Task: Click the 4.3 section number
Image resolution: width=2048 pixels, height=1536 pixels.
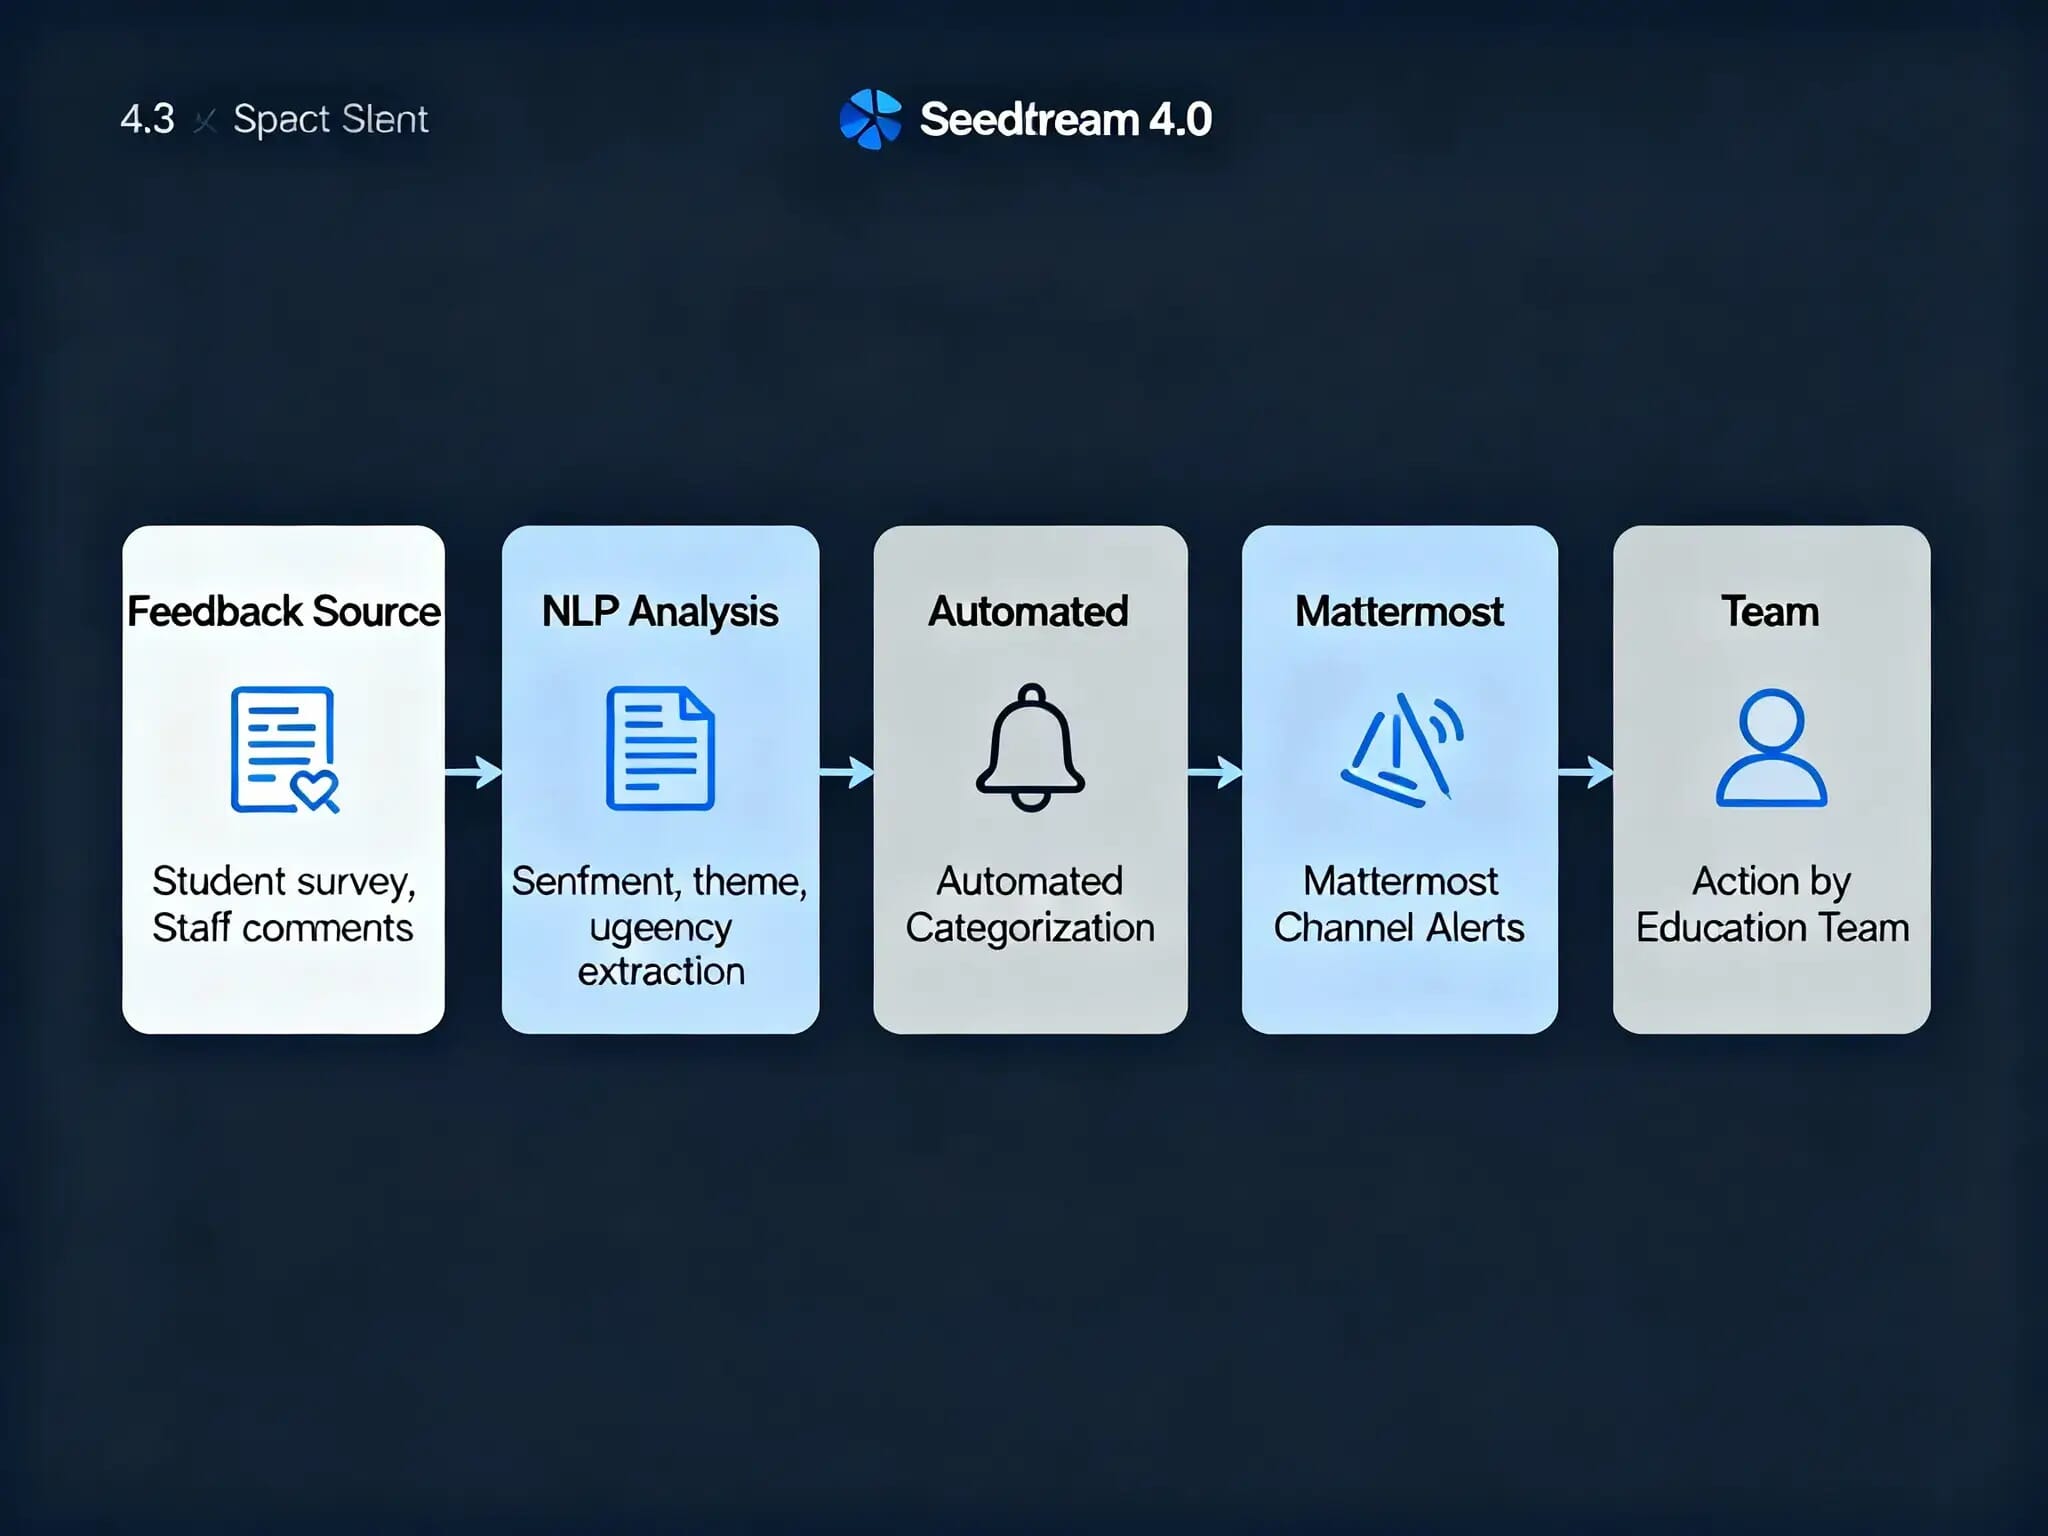Action: (147, 120)
